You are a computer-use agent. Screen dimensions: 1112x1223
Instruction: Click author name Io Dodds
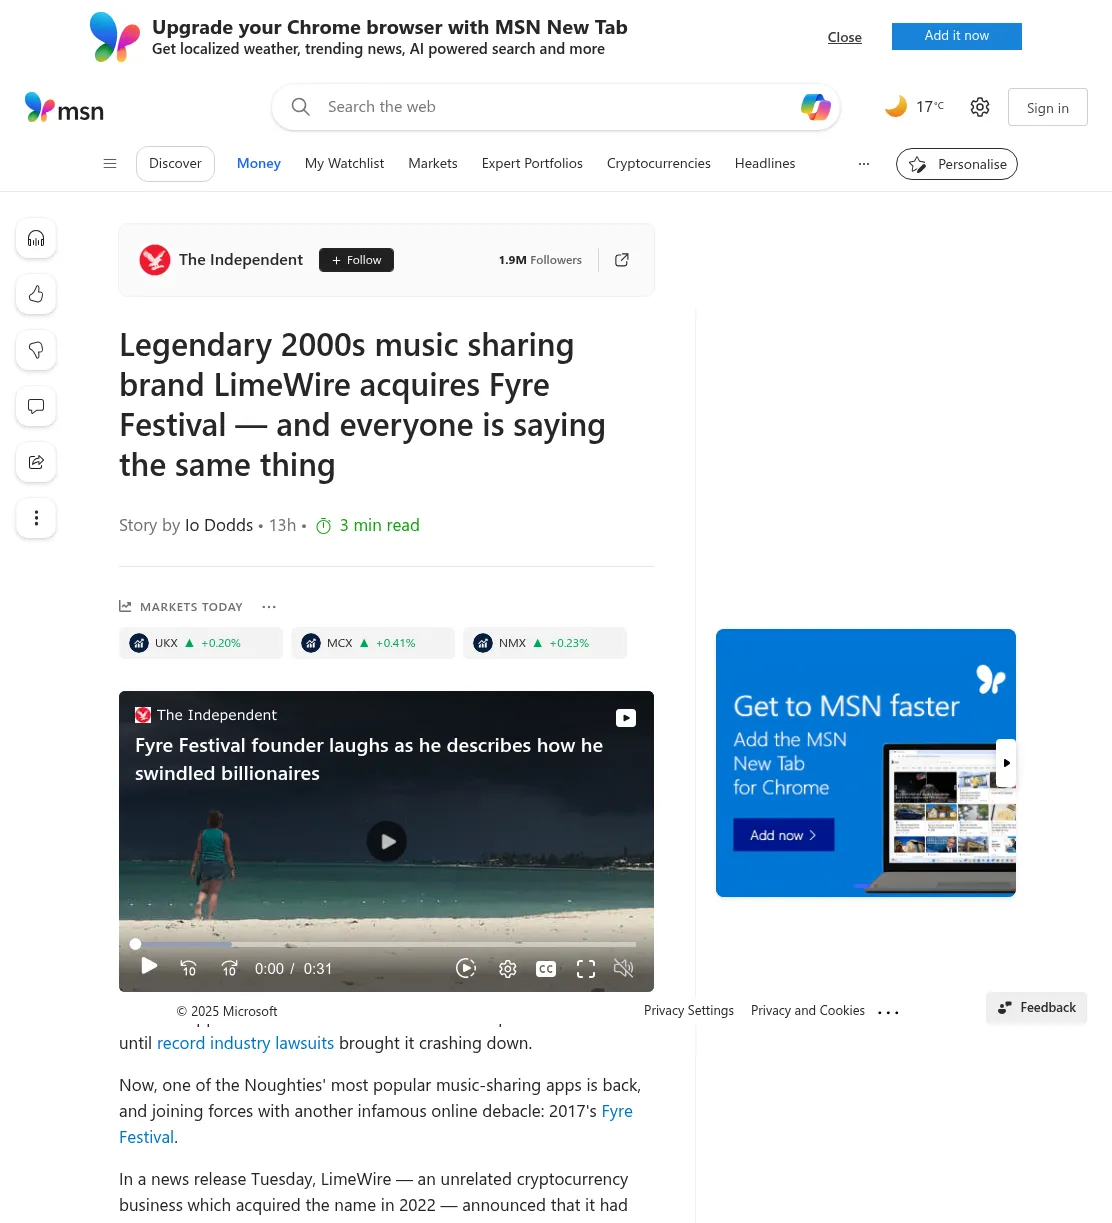[219, 525]
